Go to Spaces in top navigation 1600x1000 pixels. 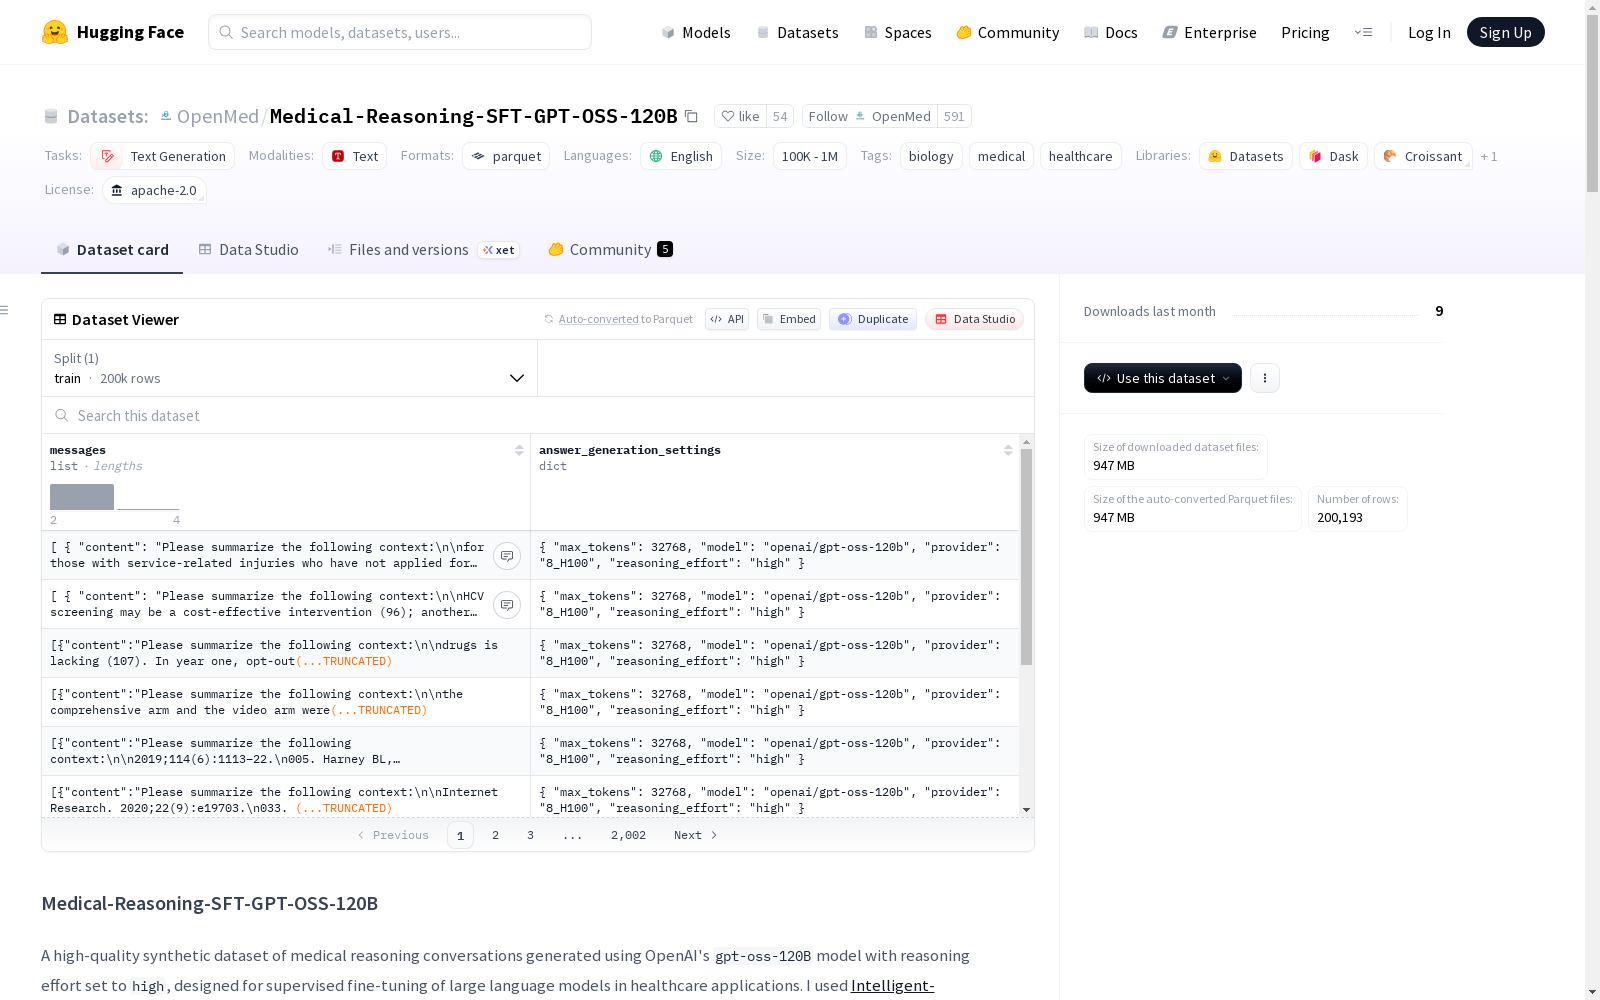point(898,32)
